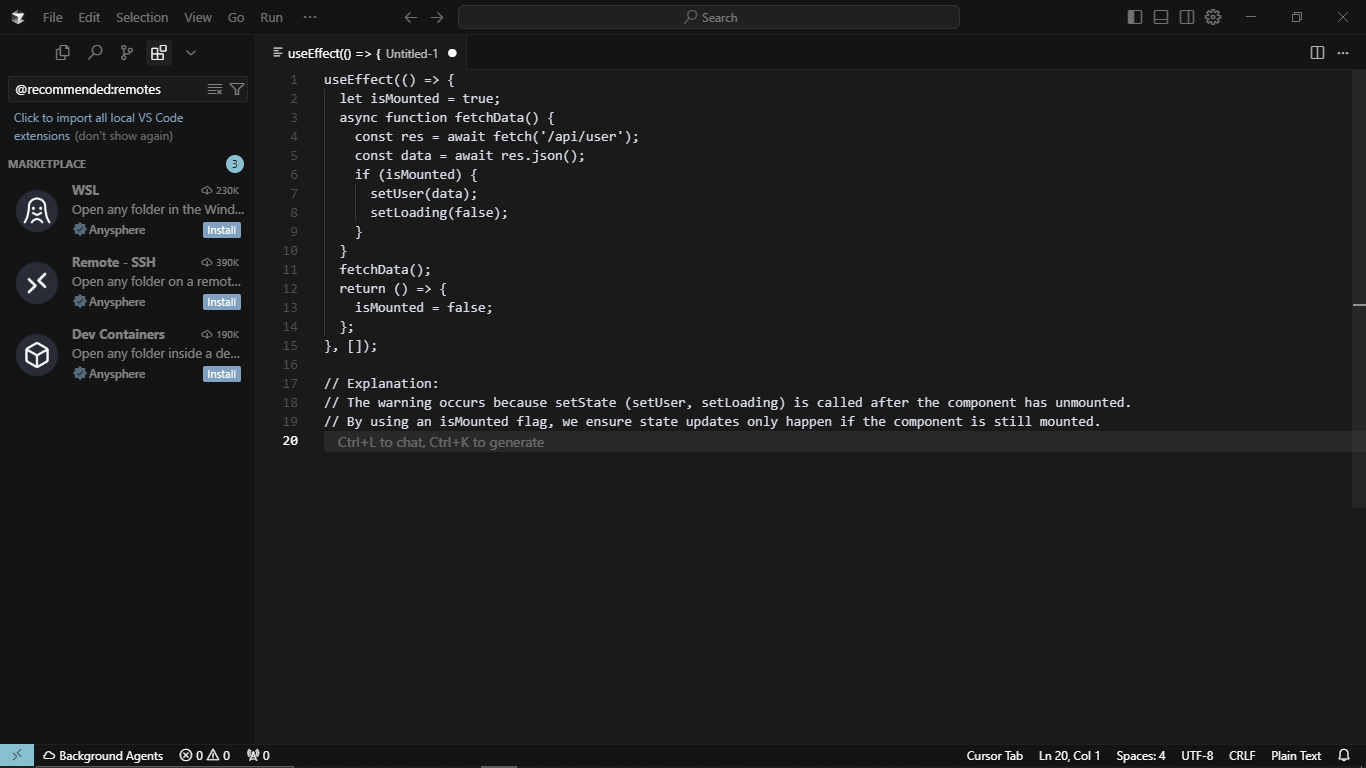
Task: Open the Remote - SSH extension entry
Action: point(127,282)
